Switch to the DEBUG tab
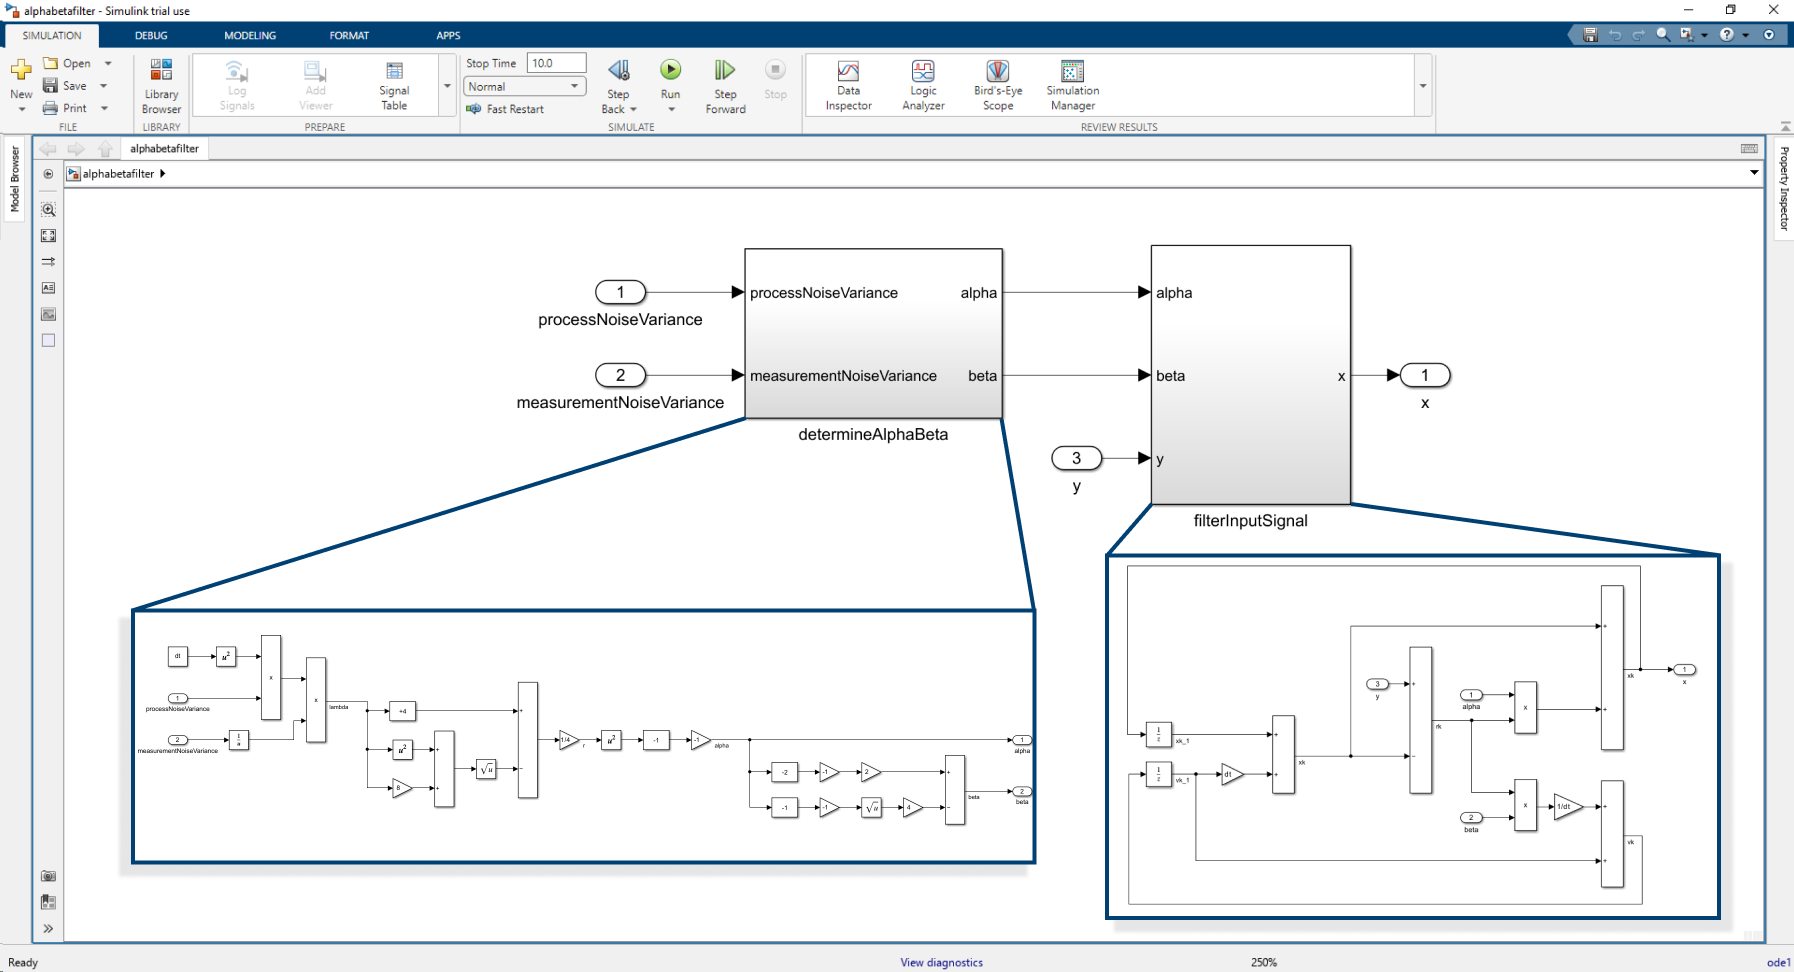The image size is (1794, 972). 151,35
